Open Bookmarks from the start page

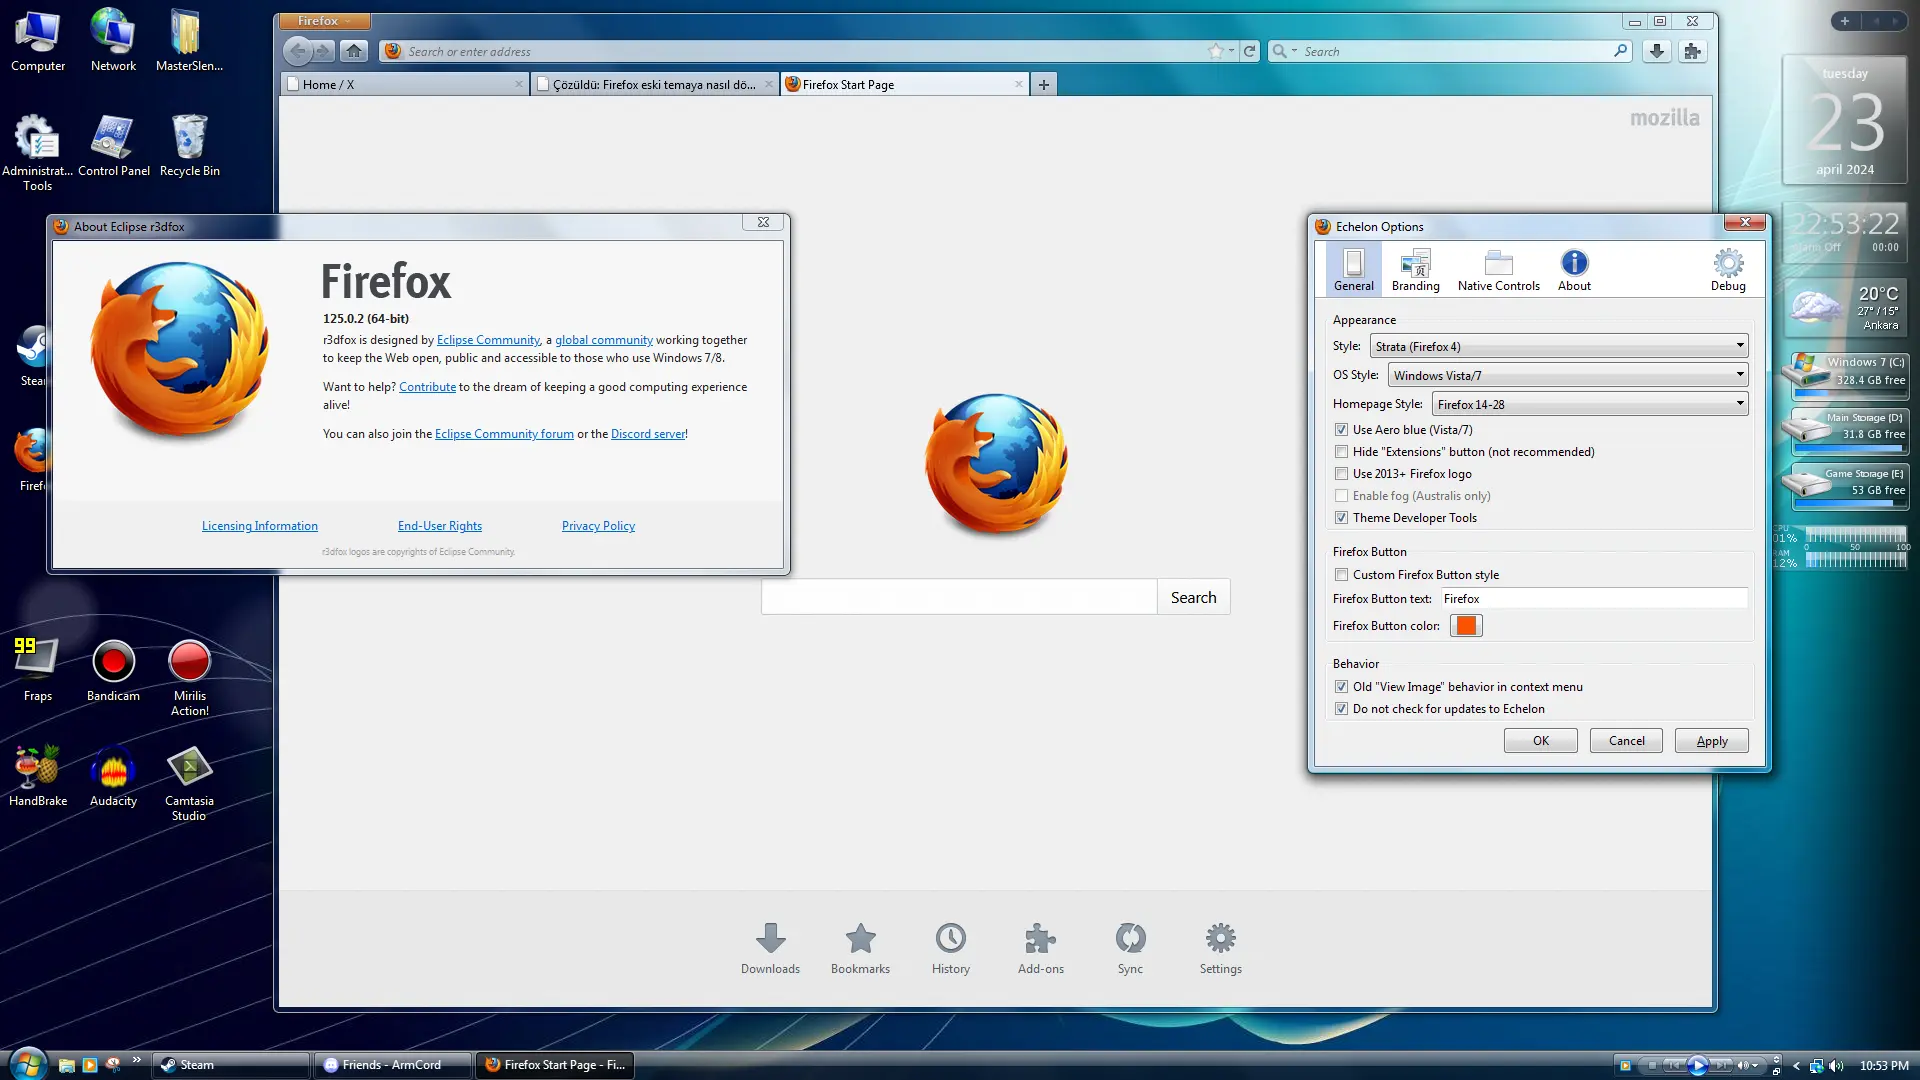pos(860,948)
